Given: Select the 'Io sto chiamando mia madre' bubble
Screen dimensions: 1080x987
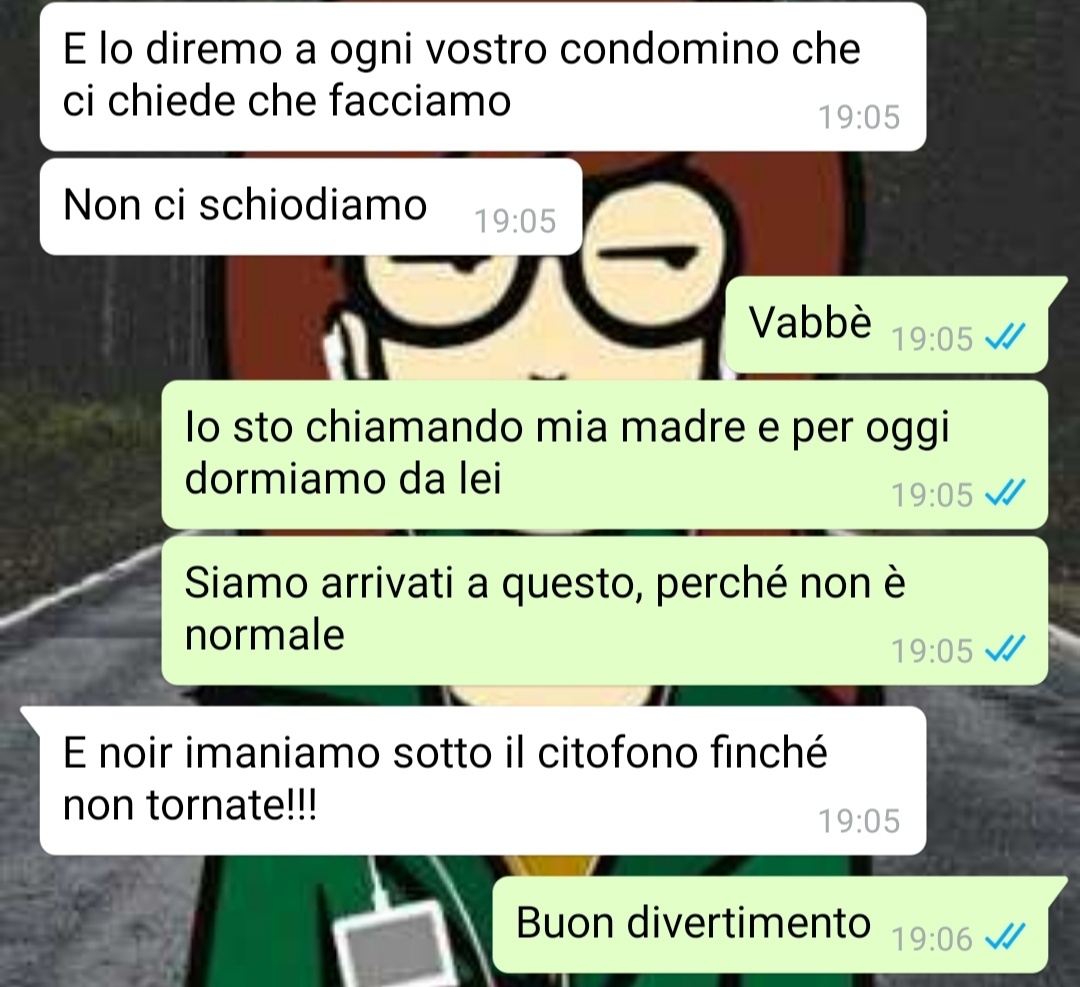Looking at the screenshot, I should [605, 455].
